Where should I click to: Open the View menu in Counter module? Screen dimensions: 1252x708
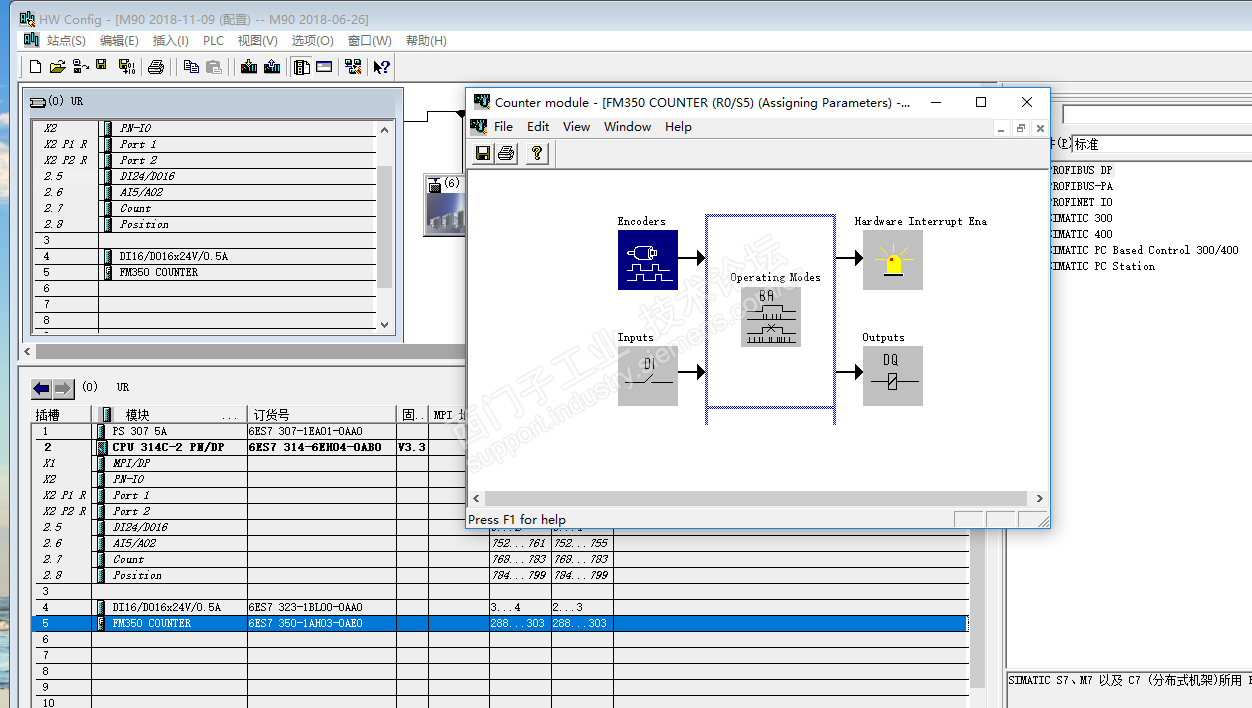point(576,127)
